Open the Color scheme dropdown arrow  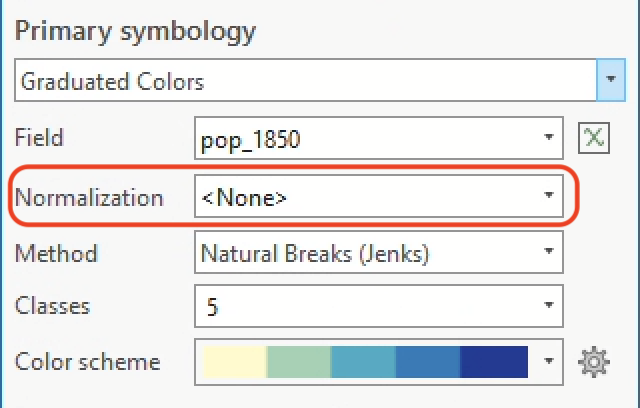(548, 361)
